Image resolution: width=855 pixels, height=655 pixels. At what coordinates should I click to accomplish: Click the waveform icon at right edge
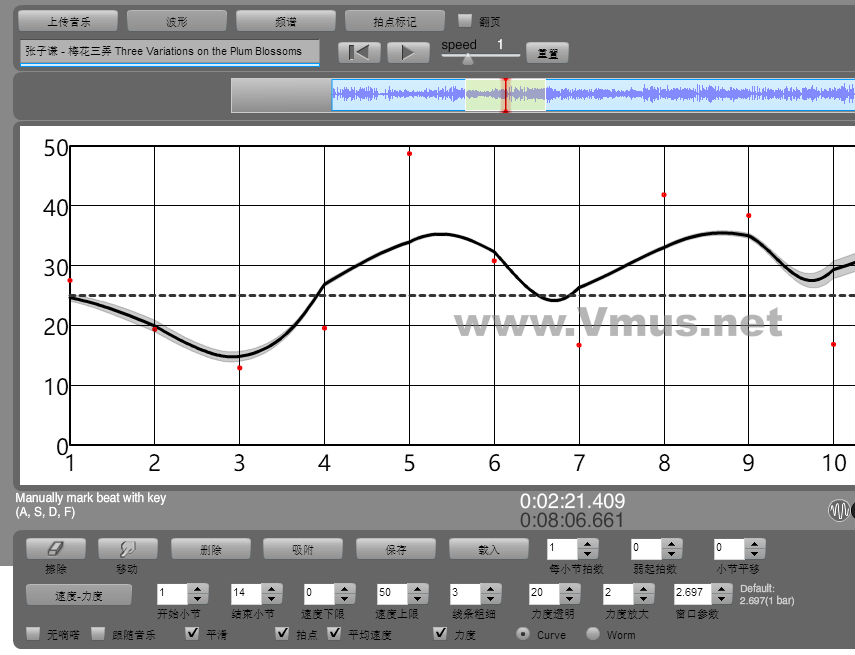coord(838,511)
